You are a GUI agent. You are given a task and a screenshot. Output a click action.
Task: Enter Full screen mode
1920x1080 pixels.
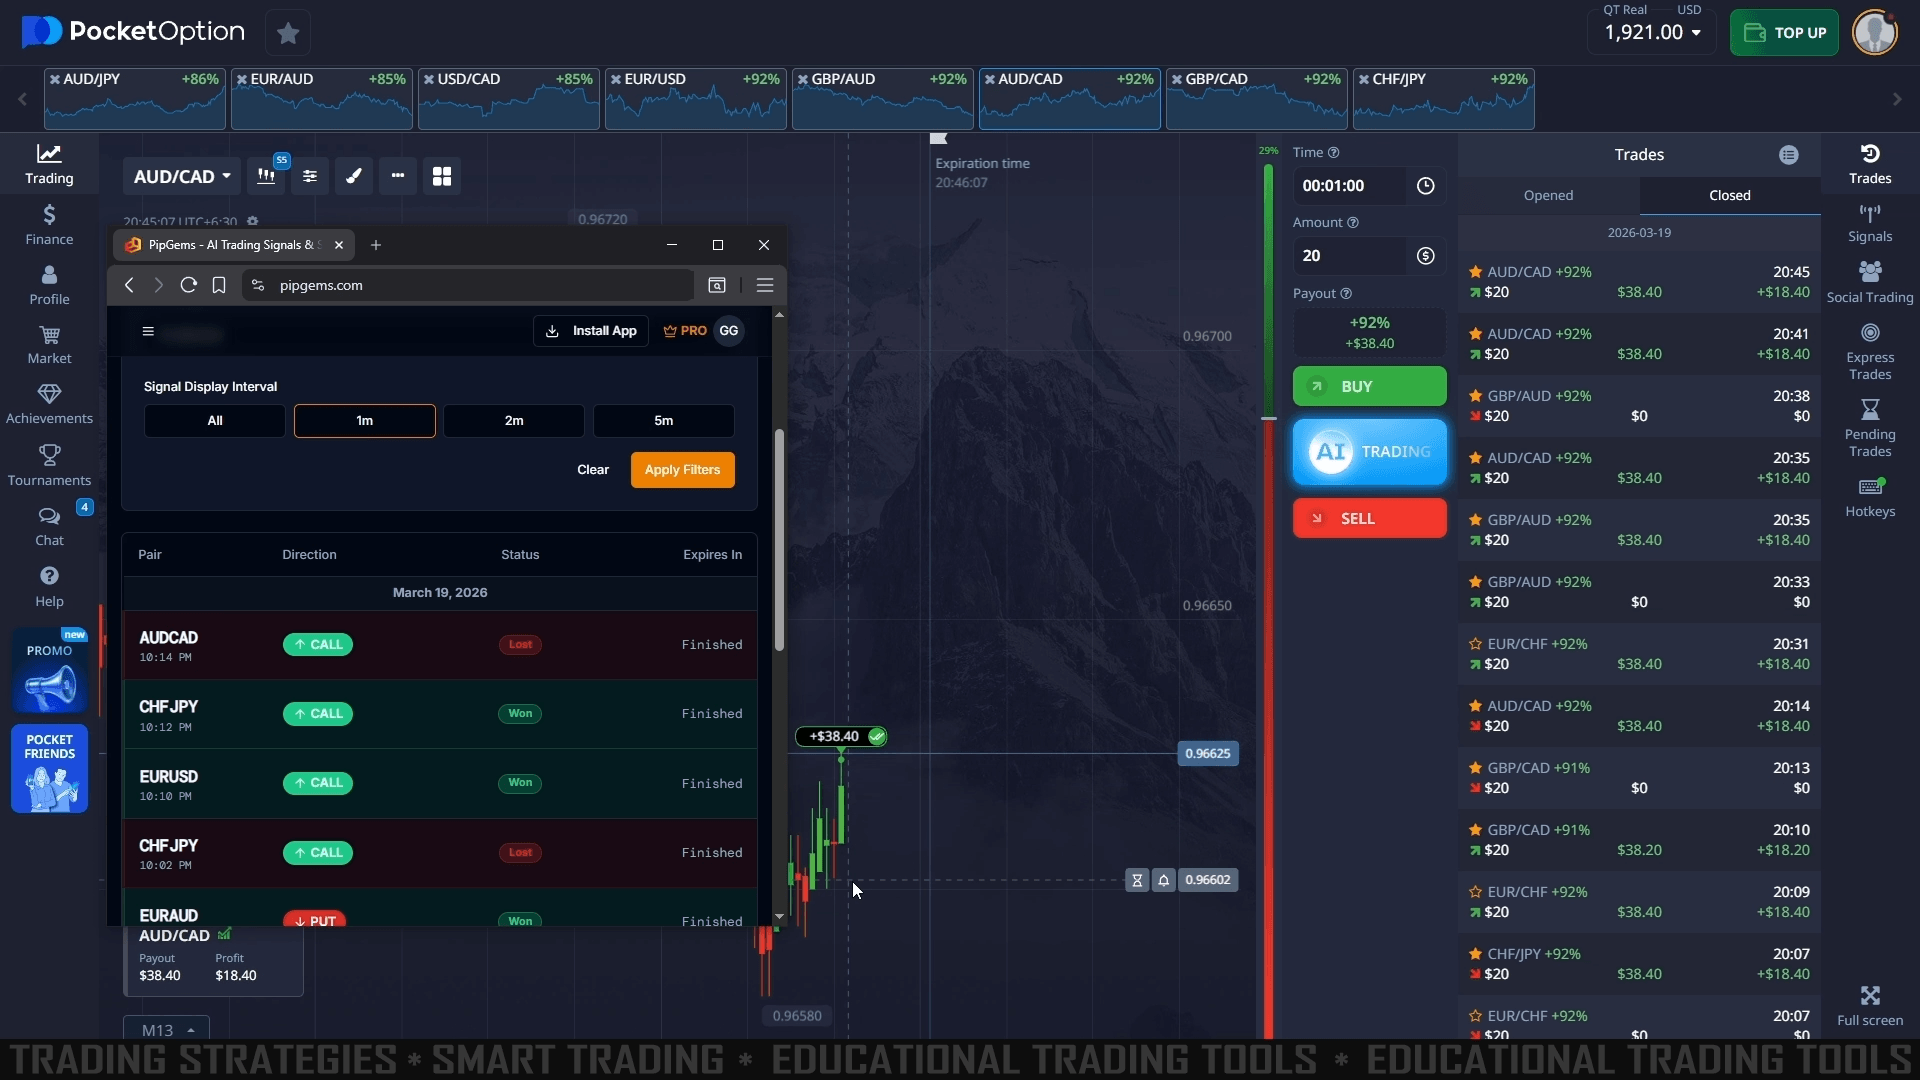(x=1870, y=1006)
